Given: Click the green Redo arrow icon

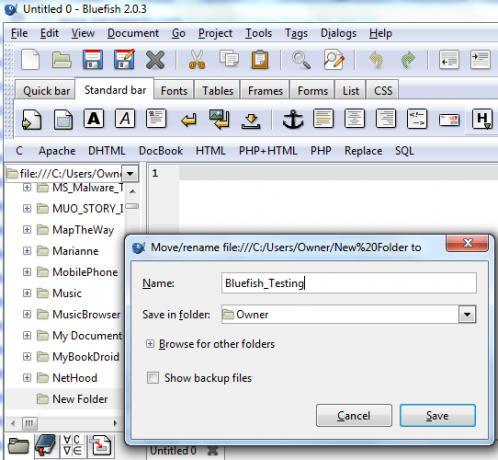Looking at the screenshot, I should click(x=408, y=60).
